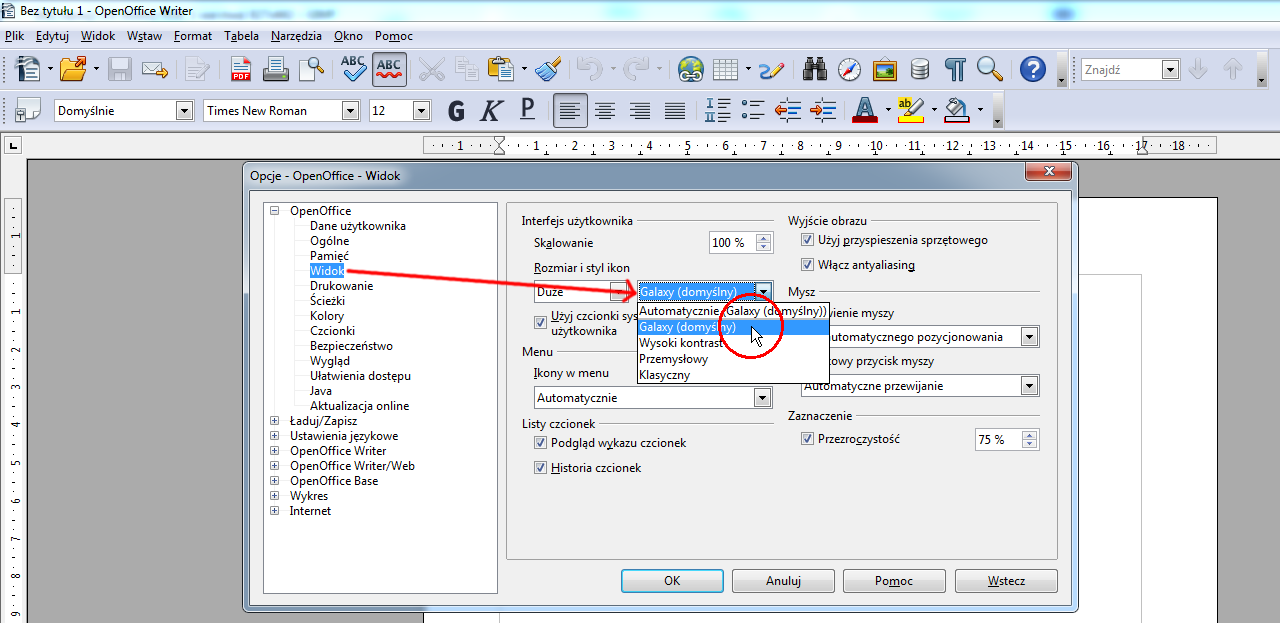Screen dimensions: 1280x623
Task: Click the Format Paintbrush icon
Action: pos(548,69)
